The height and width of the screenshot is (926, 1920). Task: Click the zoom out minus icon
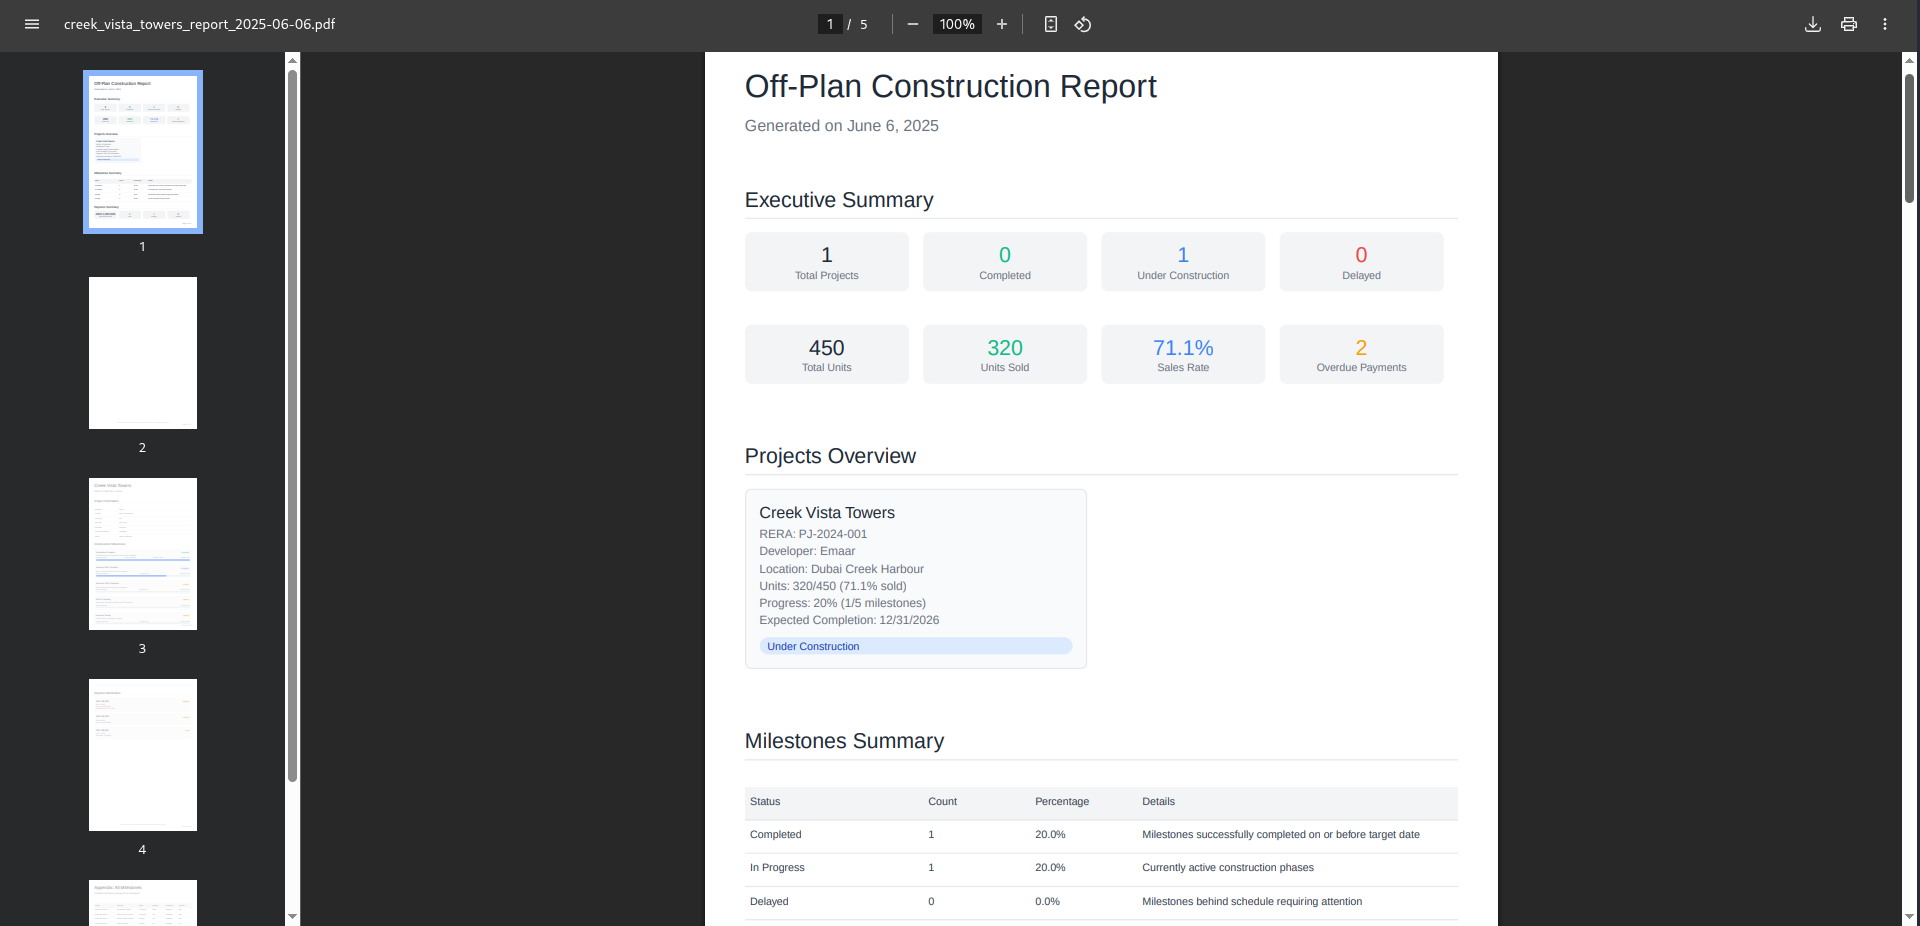(913, 24)
